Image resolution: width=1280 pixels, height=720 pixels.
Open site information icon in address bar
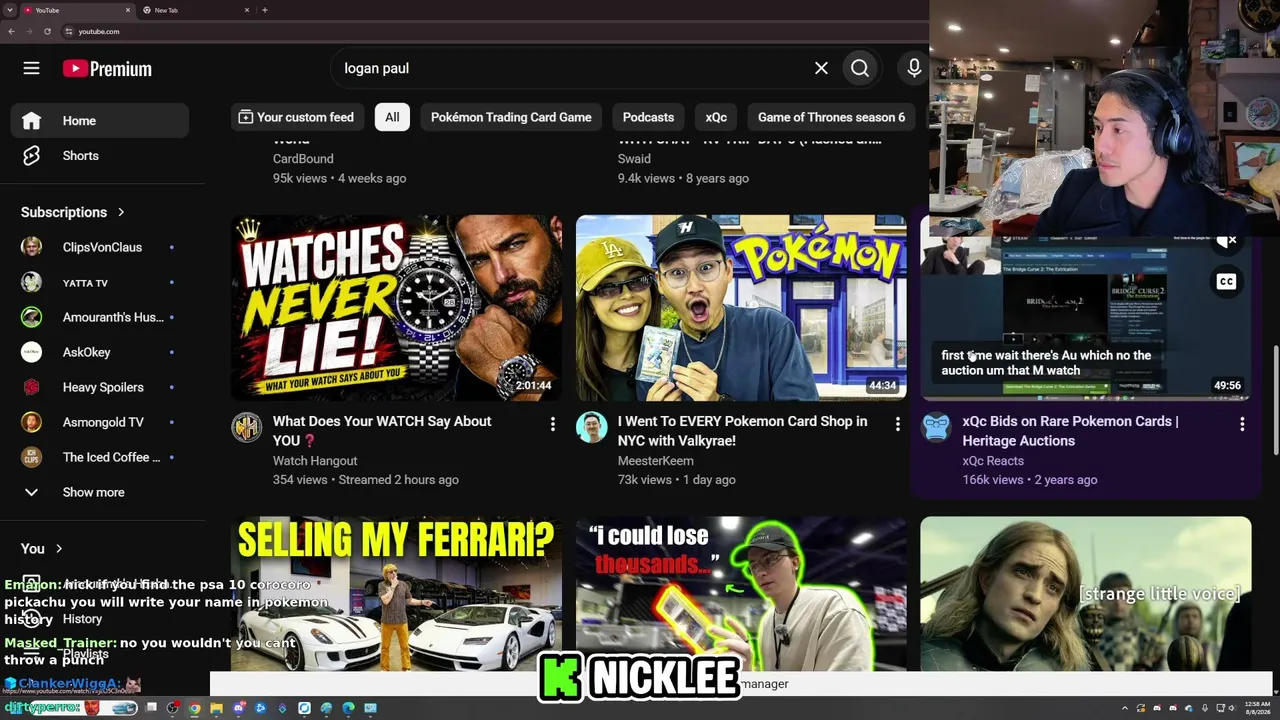[68, 31]
